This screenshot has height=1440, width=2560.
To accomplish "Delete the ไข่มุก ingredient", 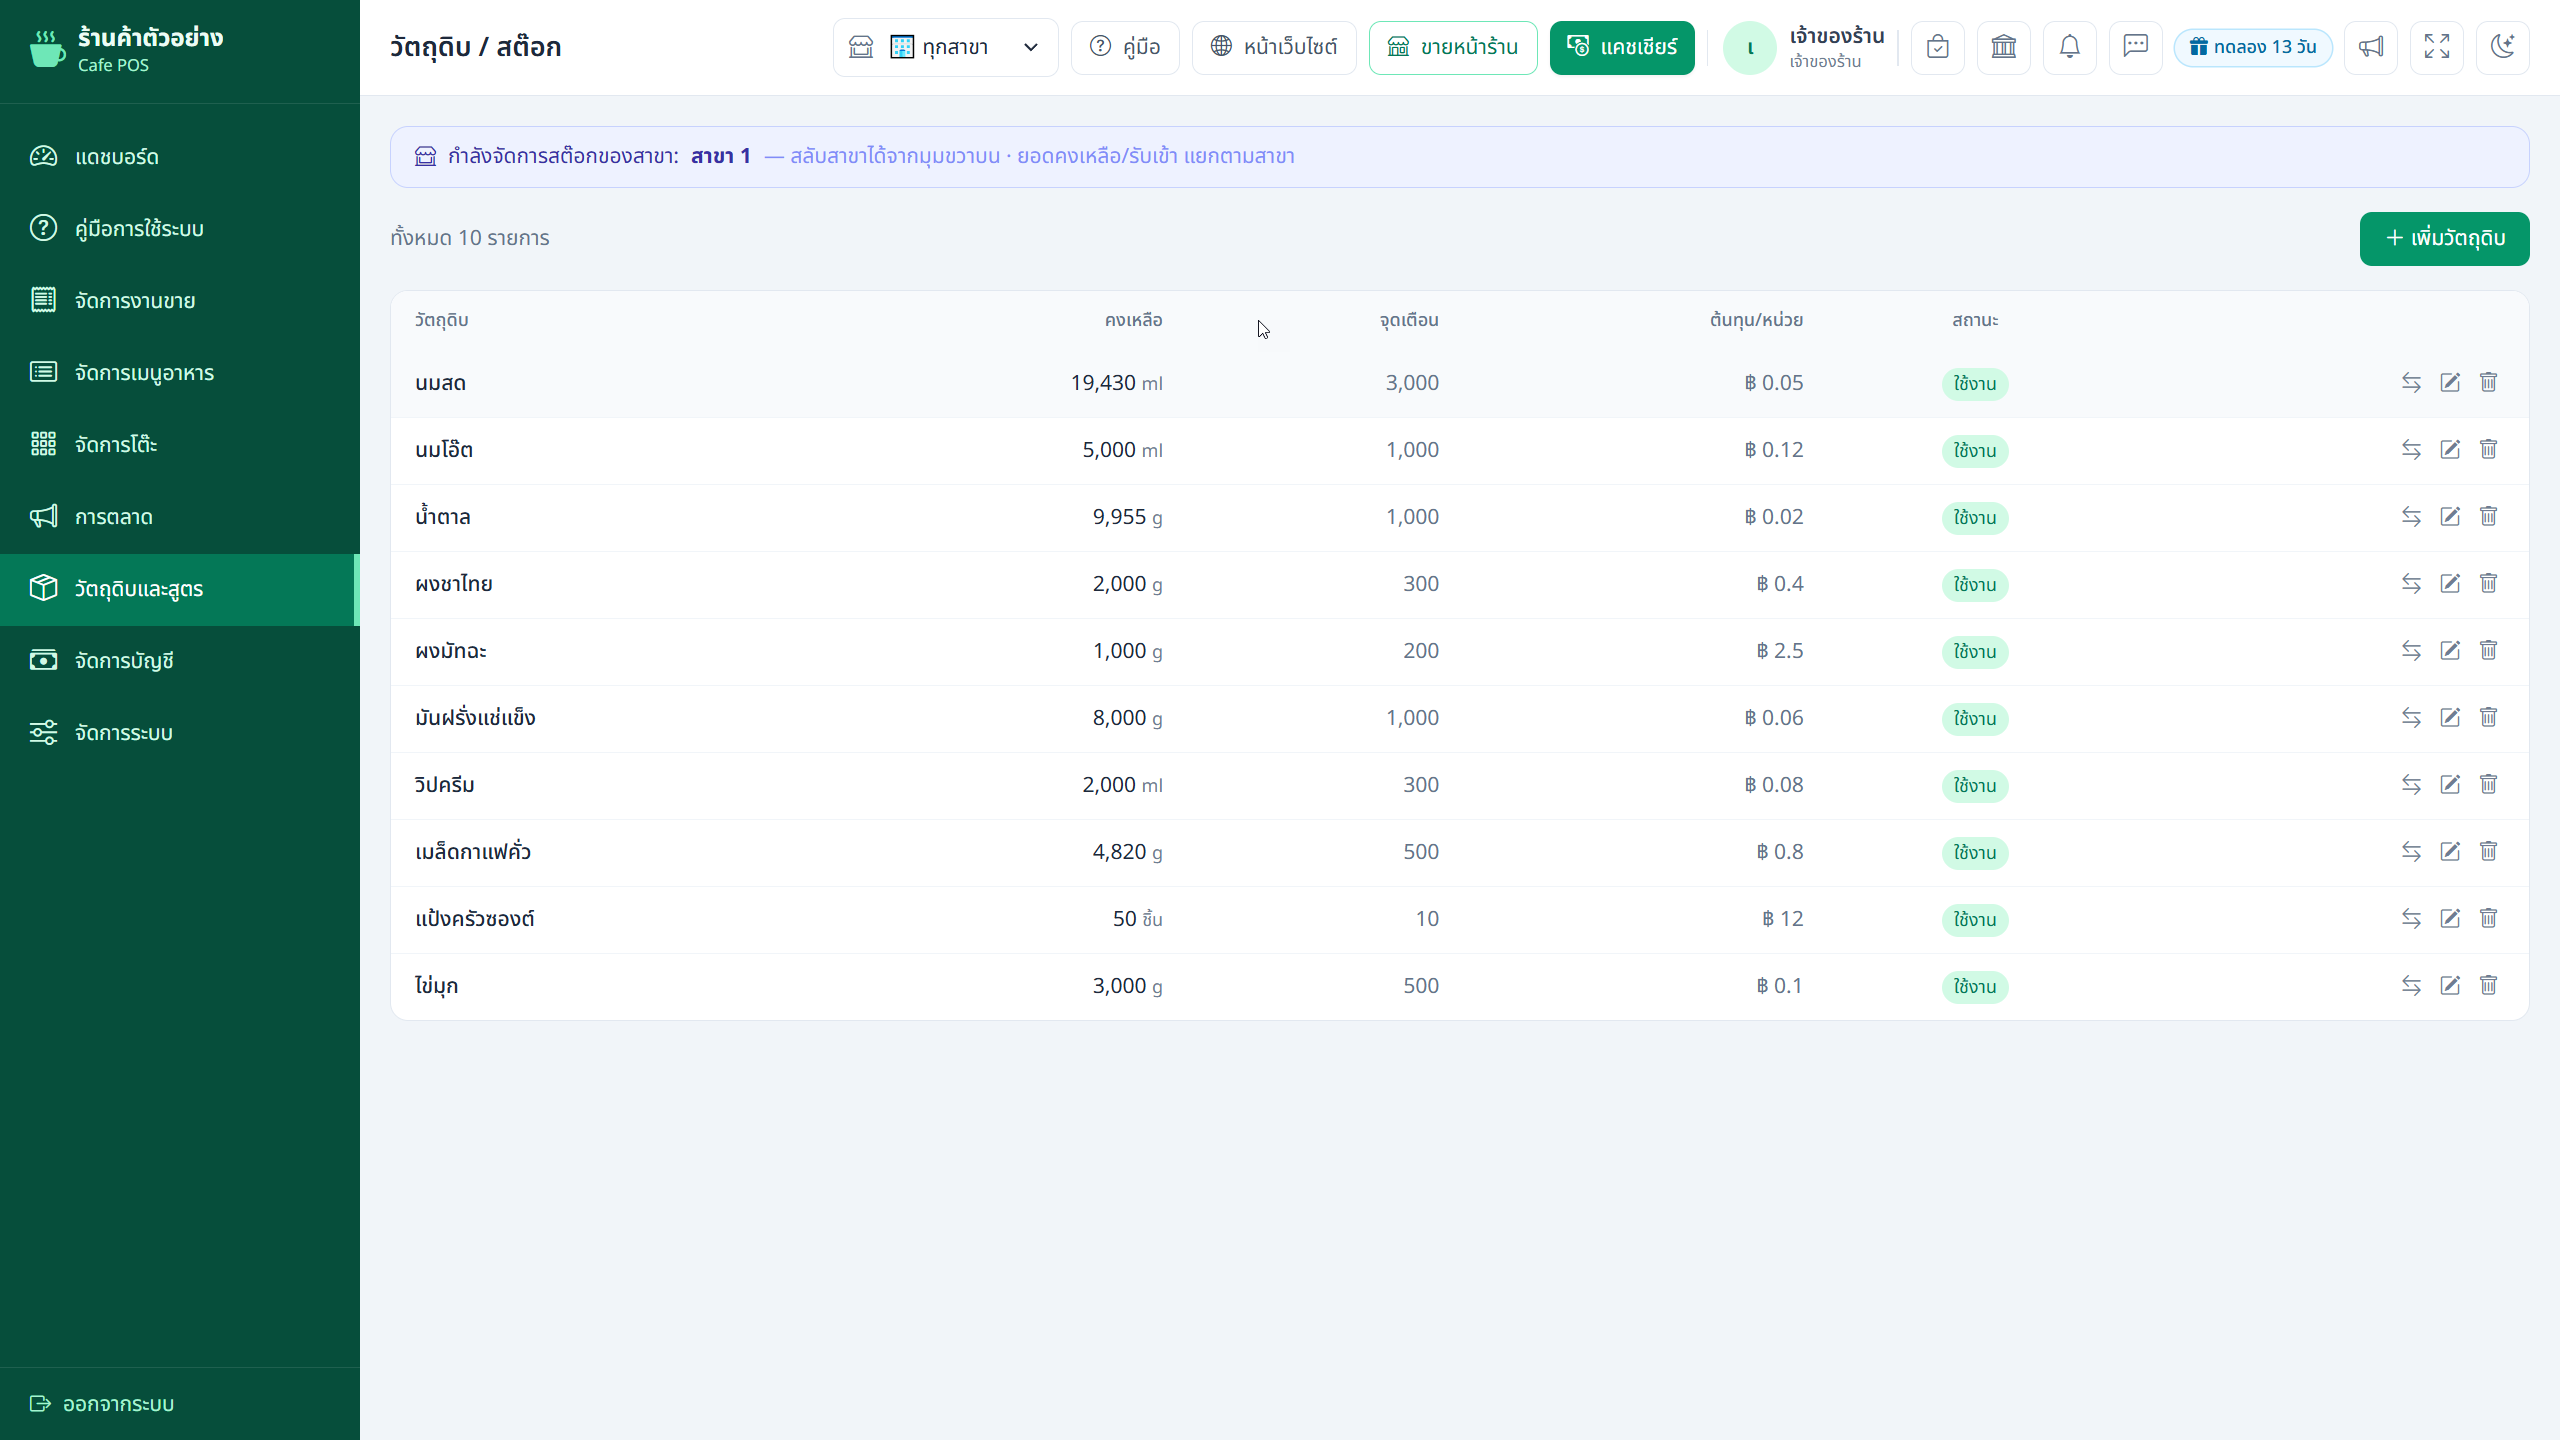I will 2489,985.
